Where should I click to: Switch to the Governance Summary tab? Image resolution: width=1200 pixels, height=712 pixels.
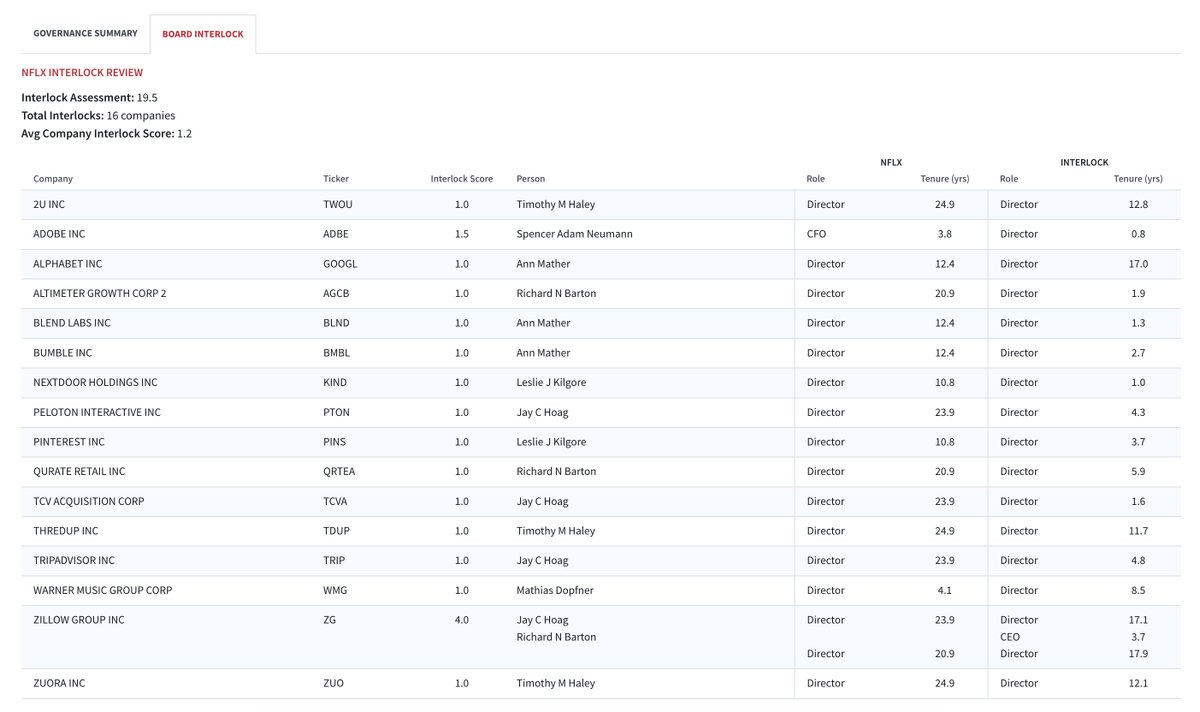85,33
